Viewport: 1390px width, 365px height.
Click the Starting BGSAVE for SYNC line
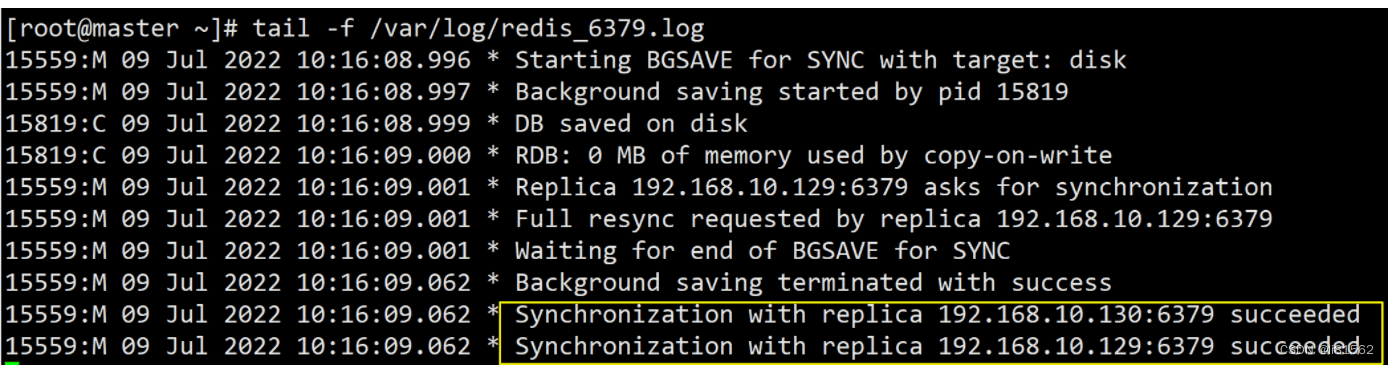coord(566,60)
